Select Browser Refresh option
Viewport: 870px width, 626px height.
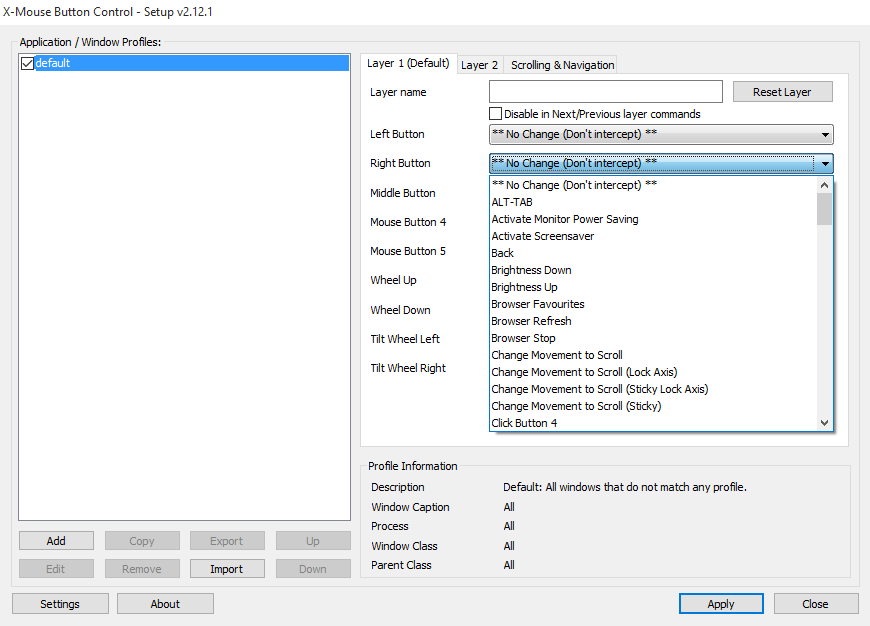tap(654, 321)
